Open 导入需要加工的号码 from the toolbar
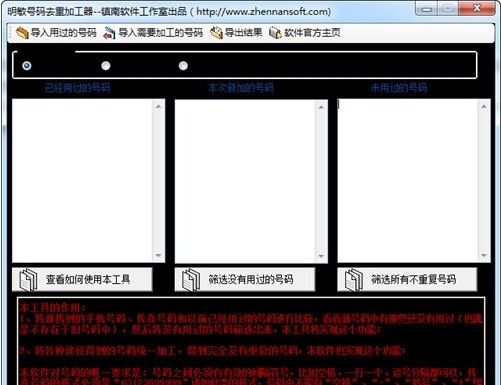This screenshot has width=501, height=385. tap(153, 33)
